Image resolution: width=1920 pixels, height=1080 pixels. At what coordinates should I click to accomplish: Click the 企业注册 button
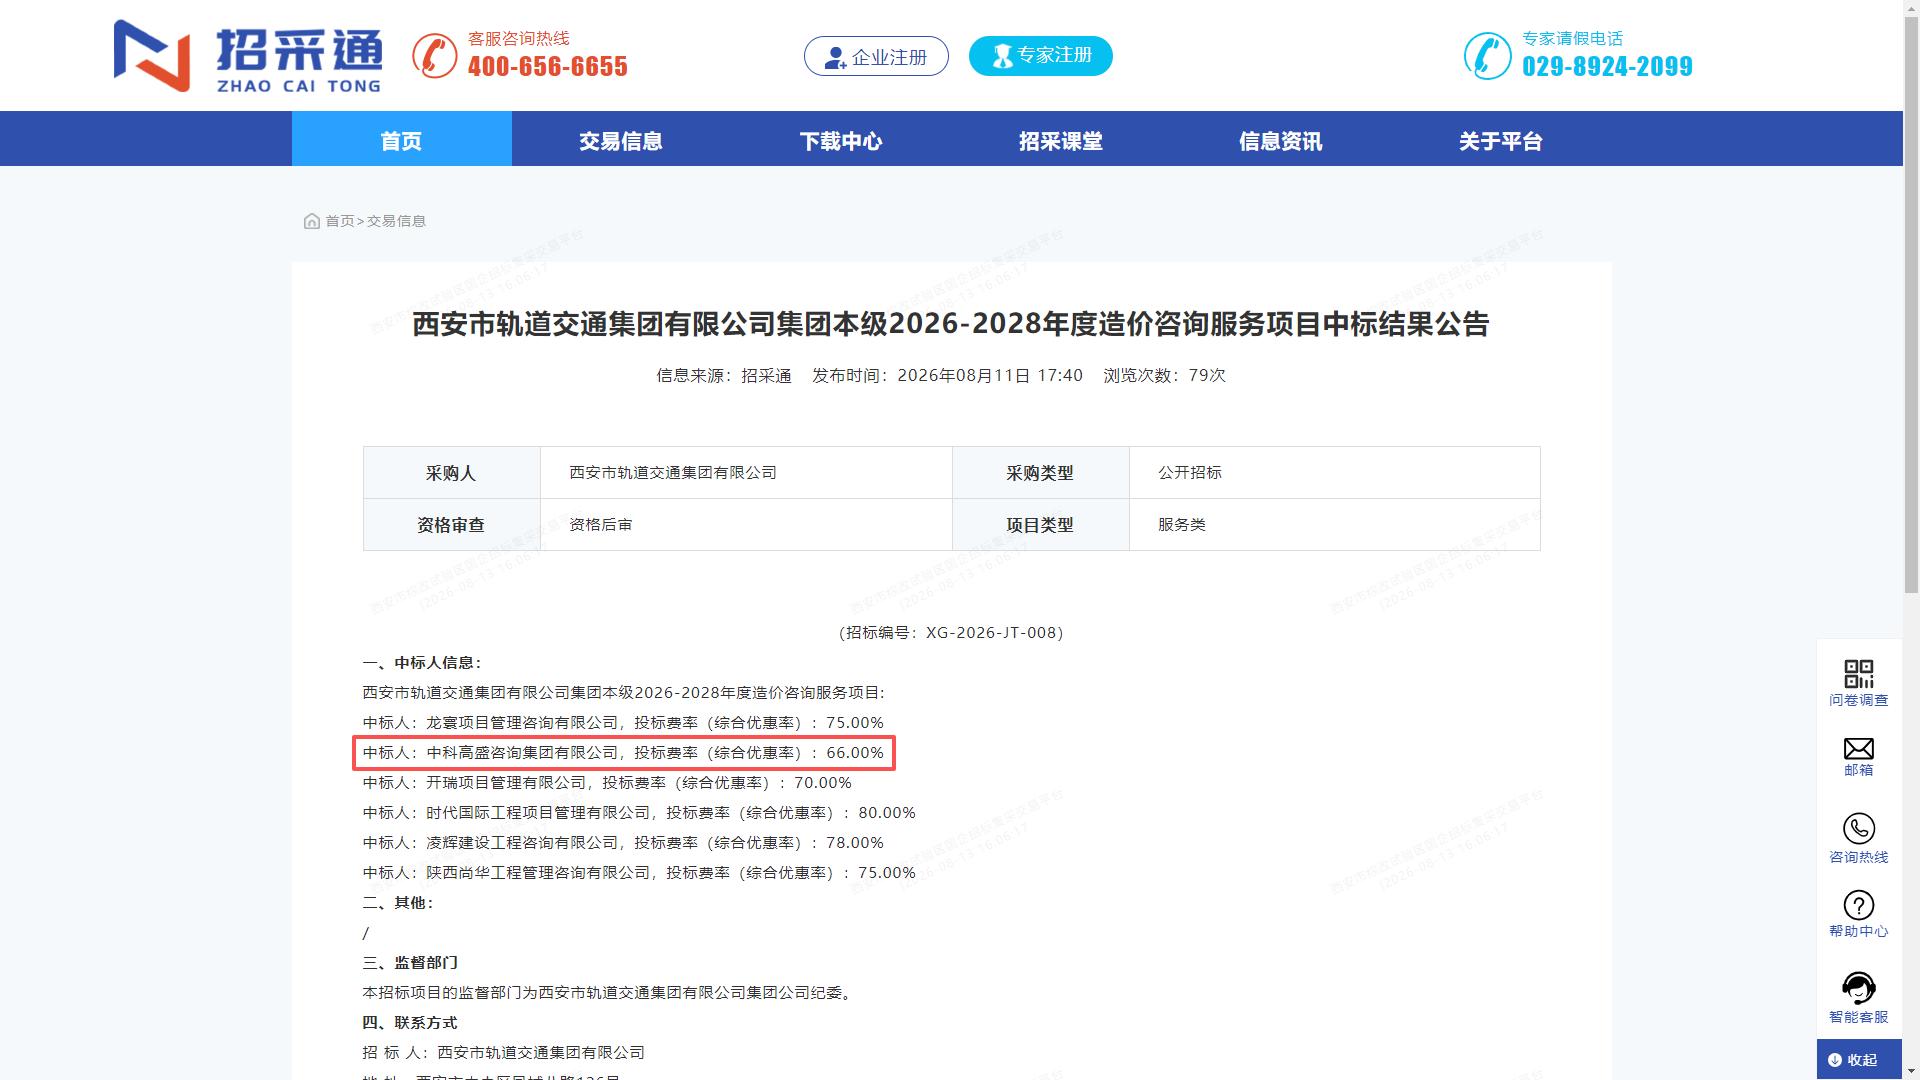tap(876, 56)
